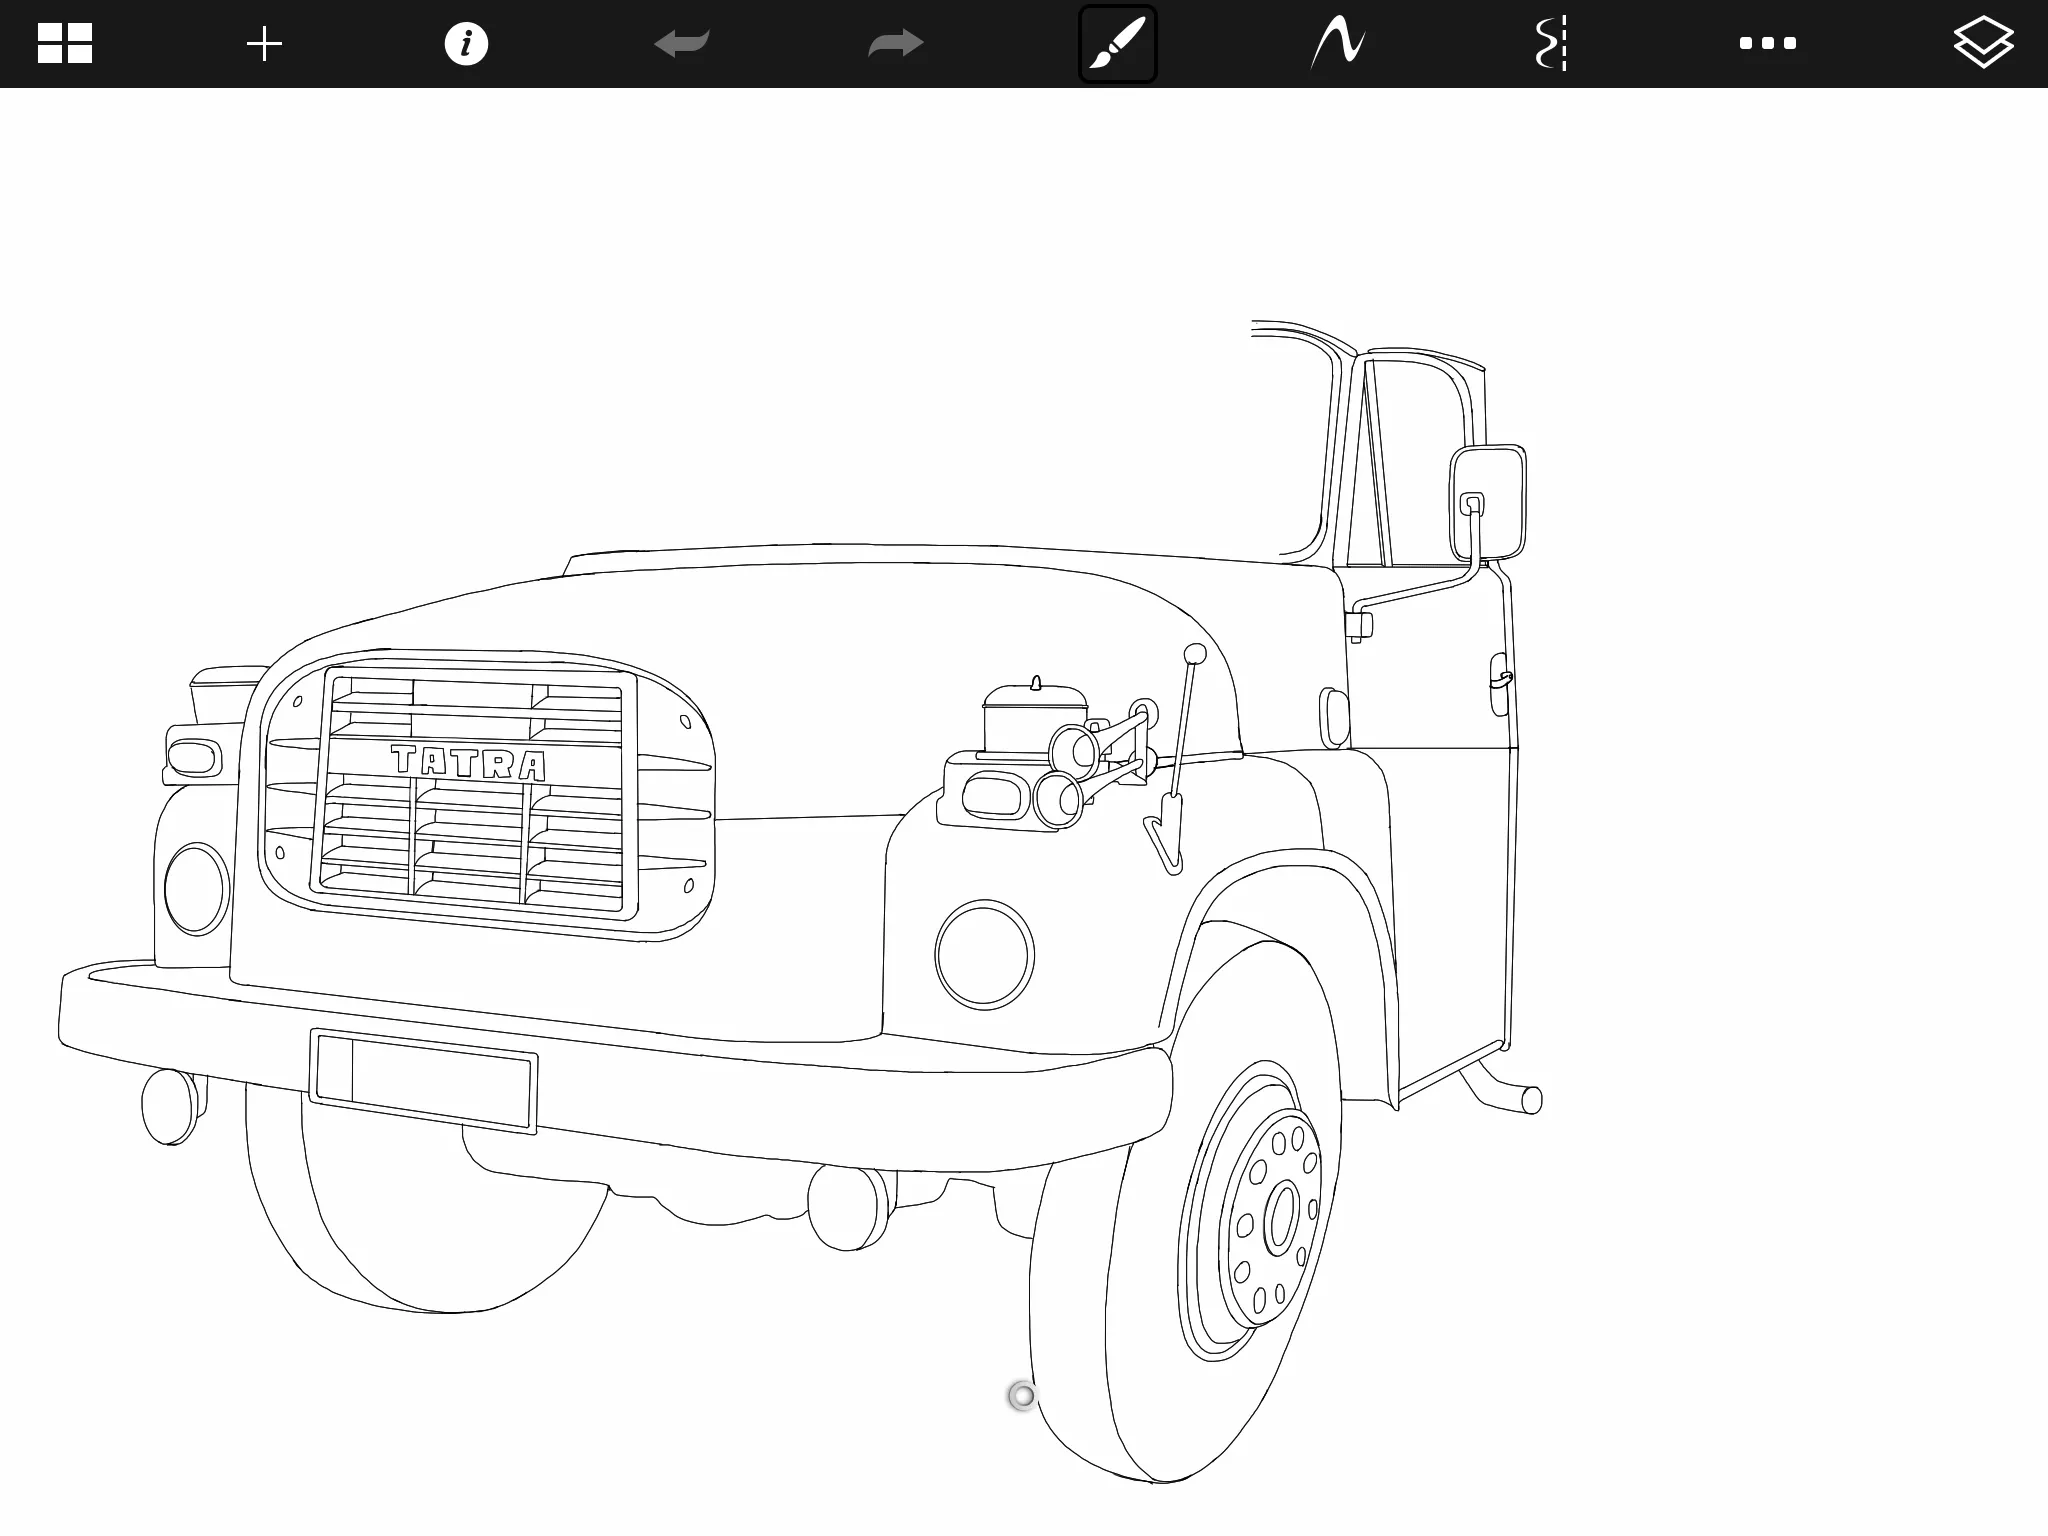Redo the undone stroke
This screenshot has height=1536, width=2048.
895,44
